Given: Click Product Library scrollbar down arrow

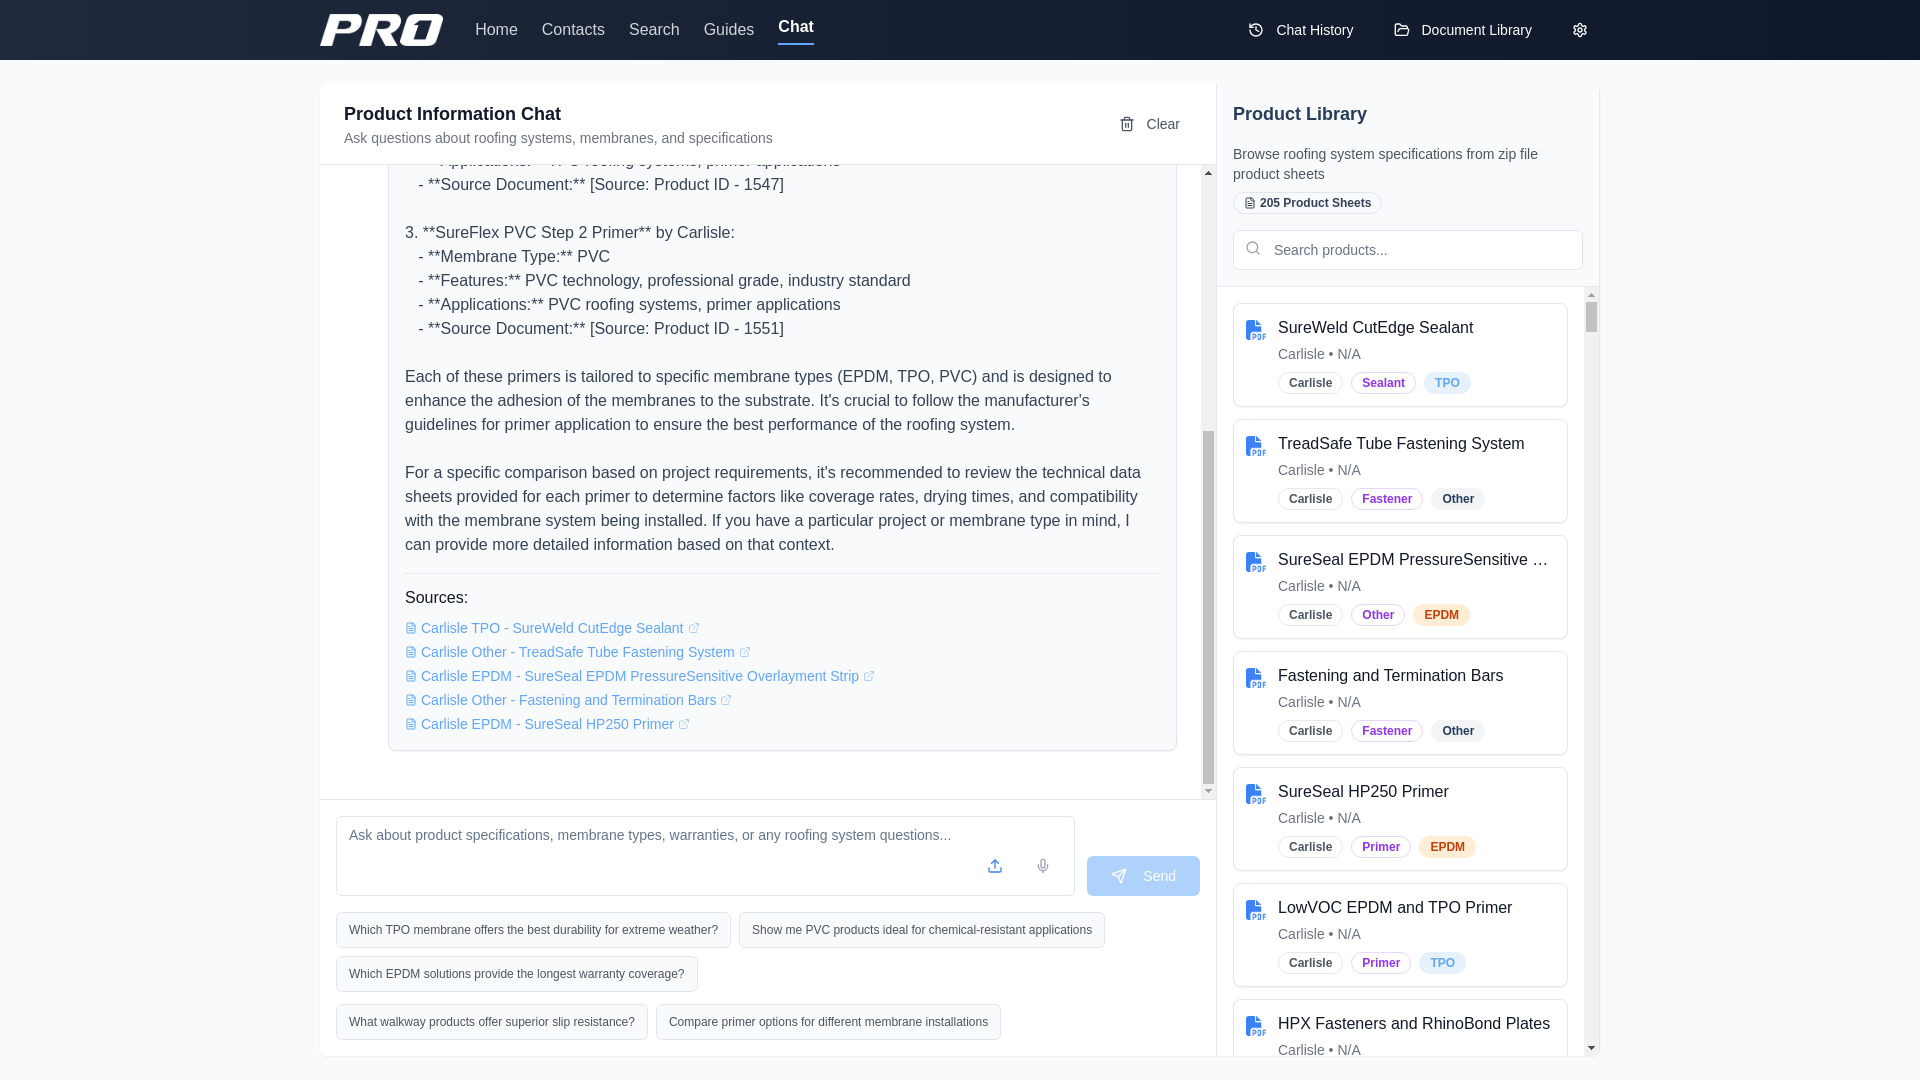Looking at the screenshot, I should point(1591,1049).
